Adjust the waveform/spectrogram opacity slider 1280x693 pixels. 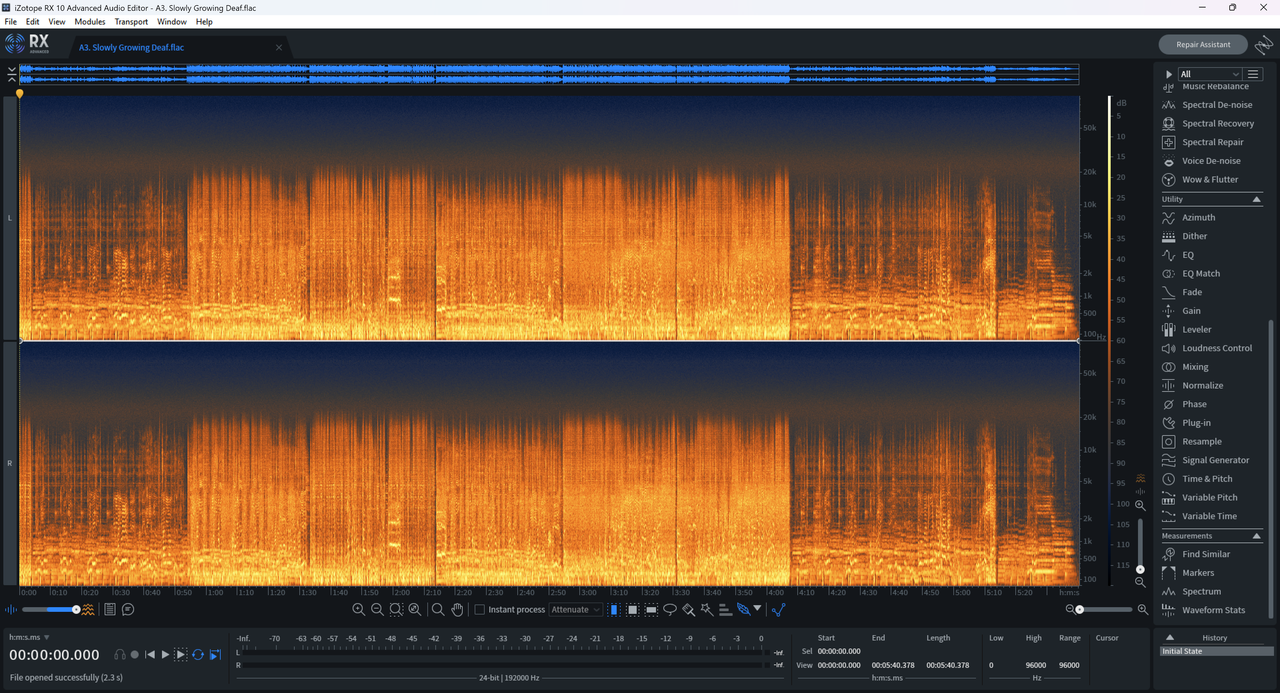tap(49, 610)
